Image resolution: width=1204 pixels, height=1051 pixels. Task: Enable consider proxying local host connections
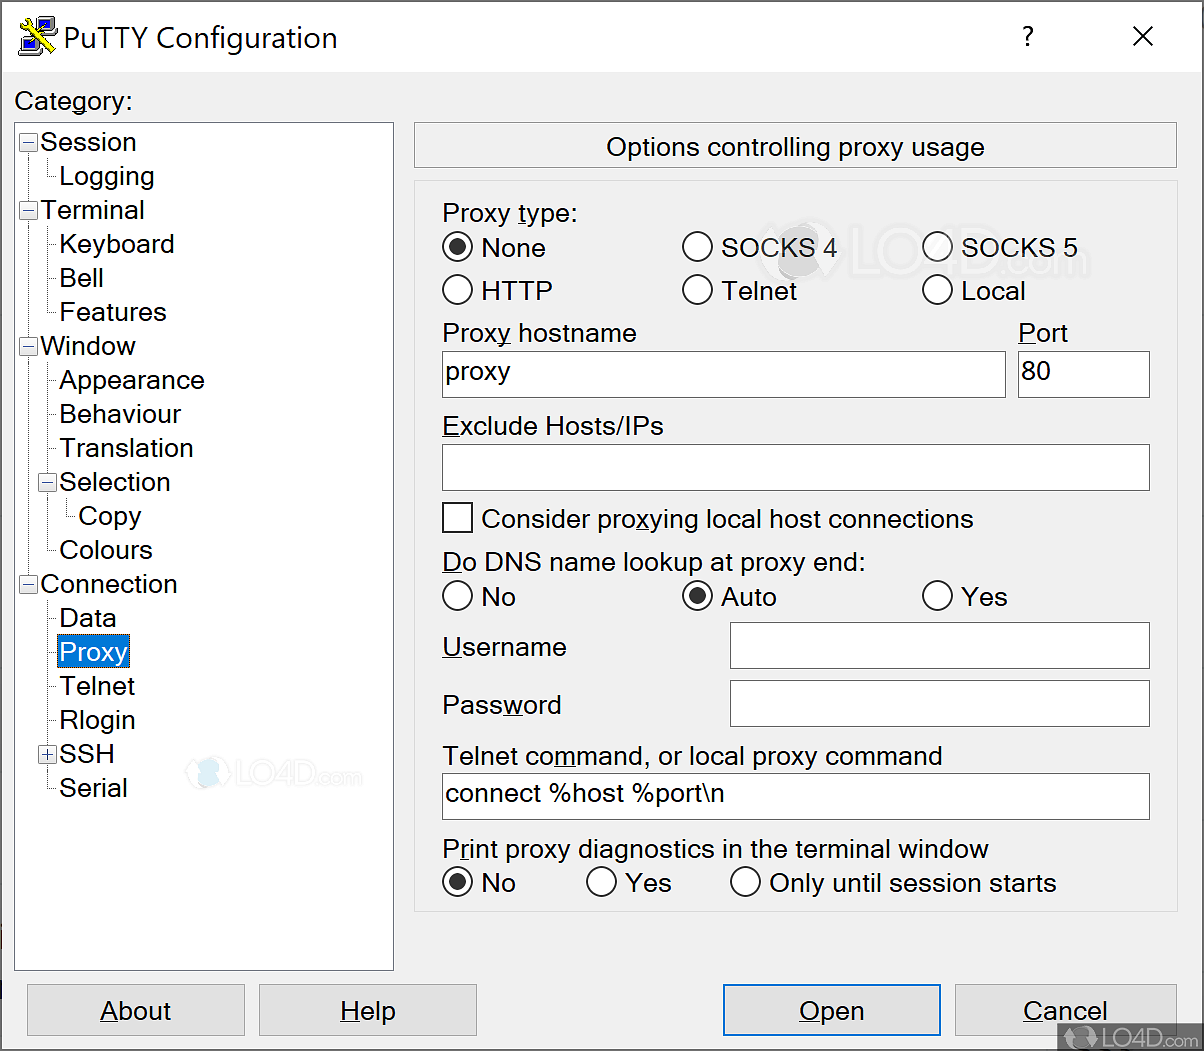point(457,518)
